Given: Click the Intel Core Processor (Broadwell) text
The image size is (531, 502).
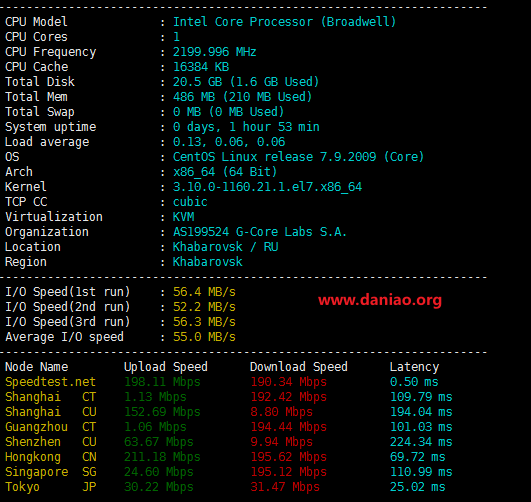Looking at the screenshot, I should pos(284,22).
